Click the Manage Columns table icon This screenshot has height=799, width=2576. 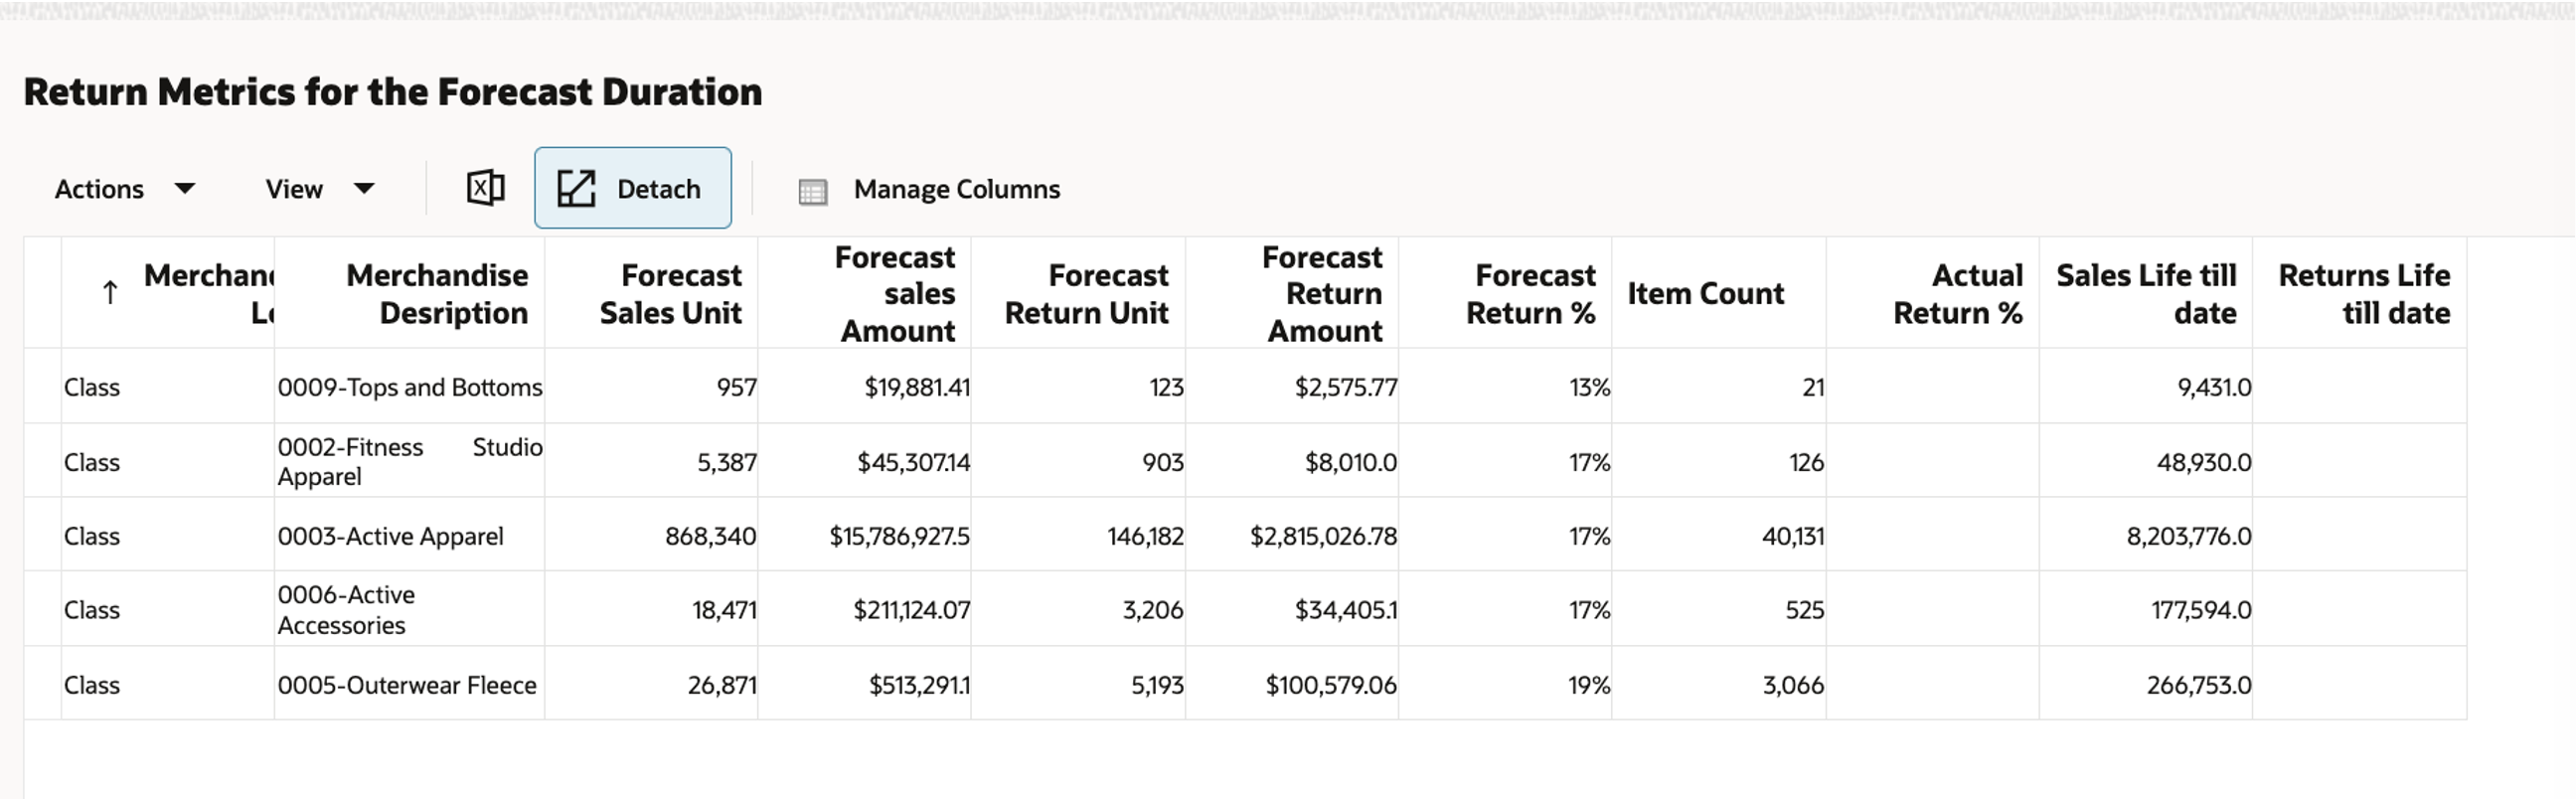[813, 191]
